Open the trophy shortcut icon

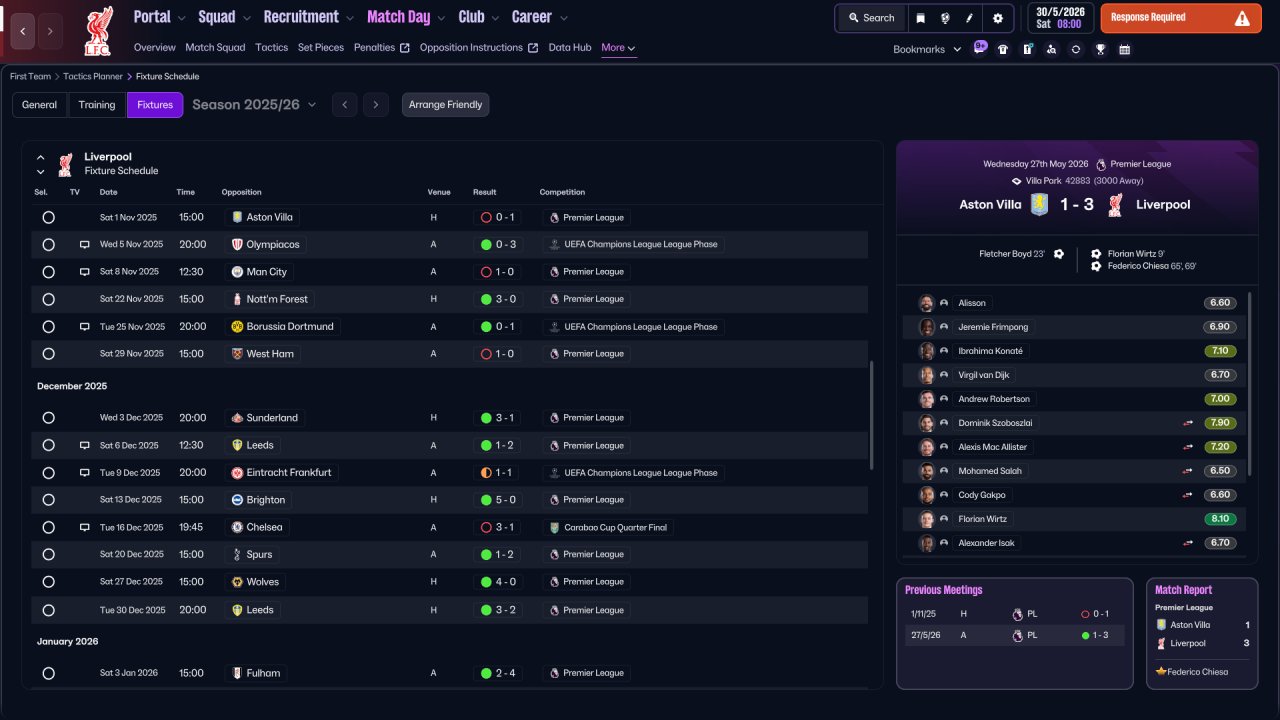tap(1100, 49)
